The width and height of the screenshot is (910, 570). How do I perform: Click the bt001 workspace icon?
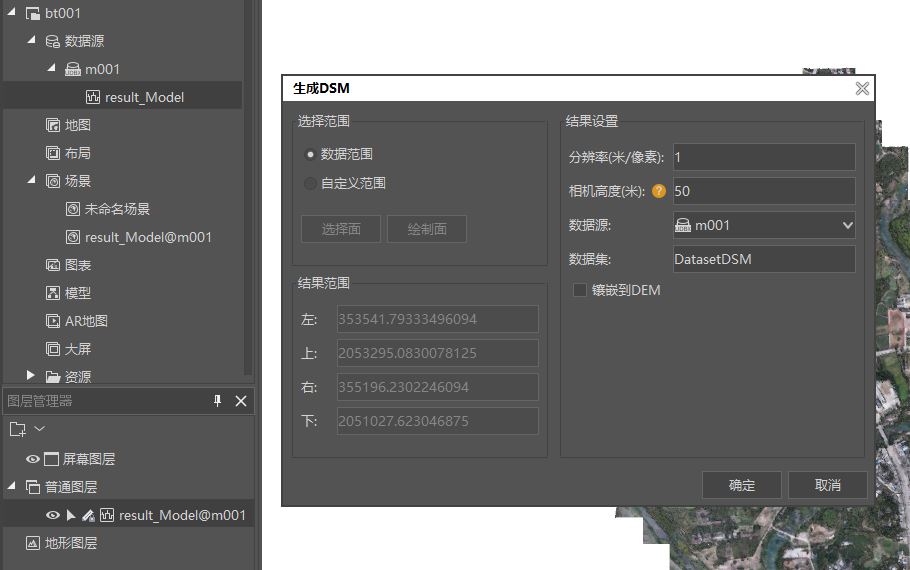32,13
